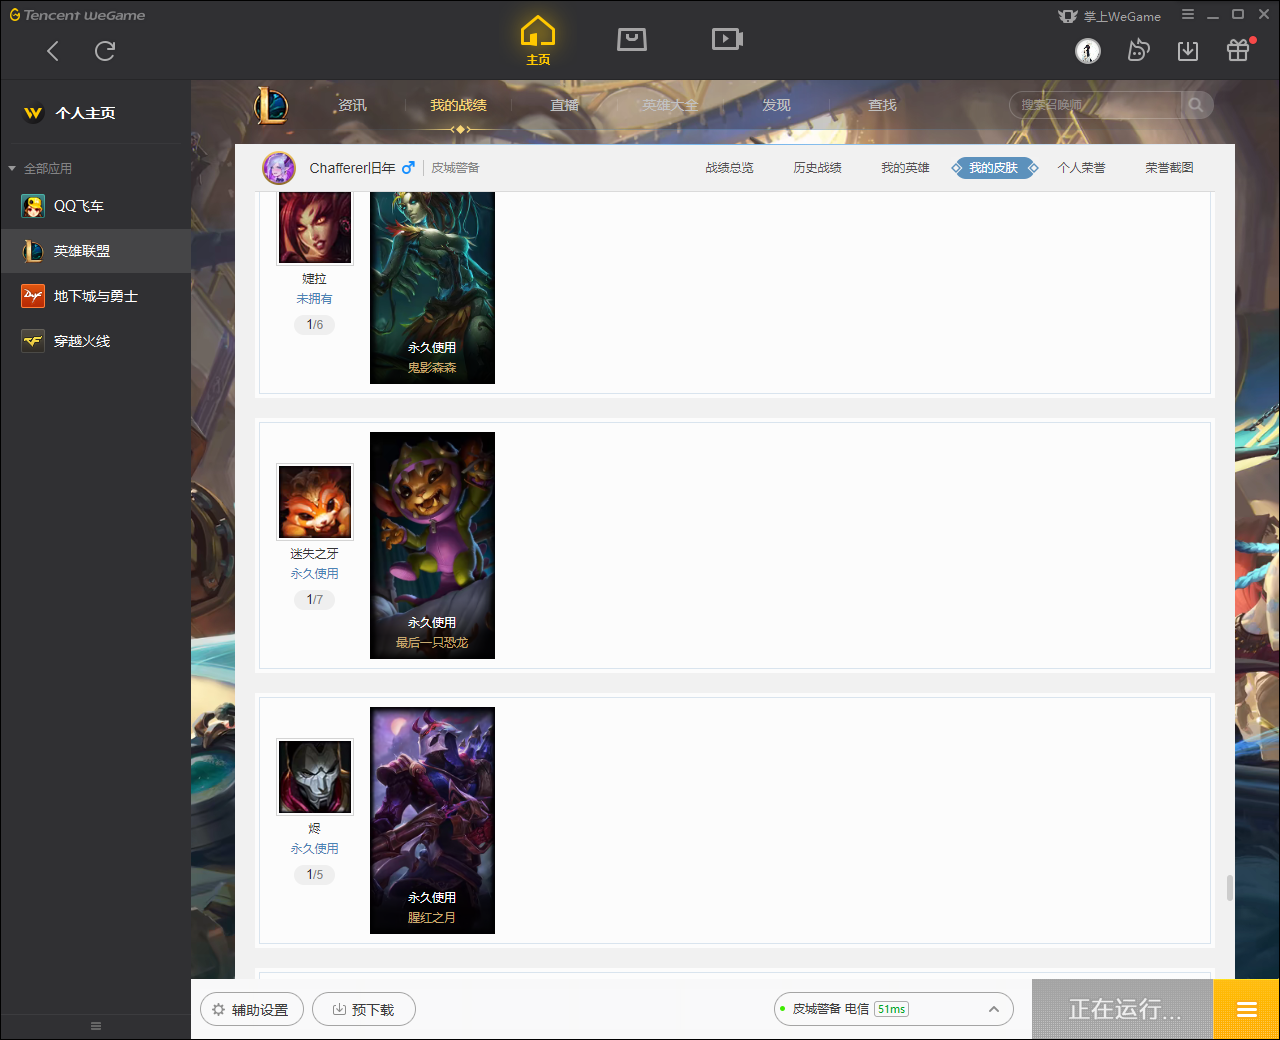Click the Chafferer summoner name
The image size is (1280, 1040).
click(x=352, y=168)
